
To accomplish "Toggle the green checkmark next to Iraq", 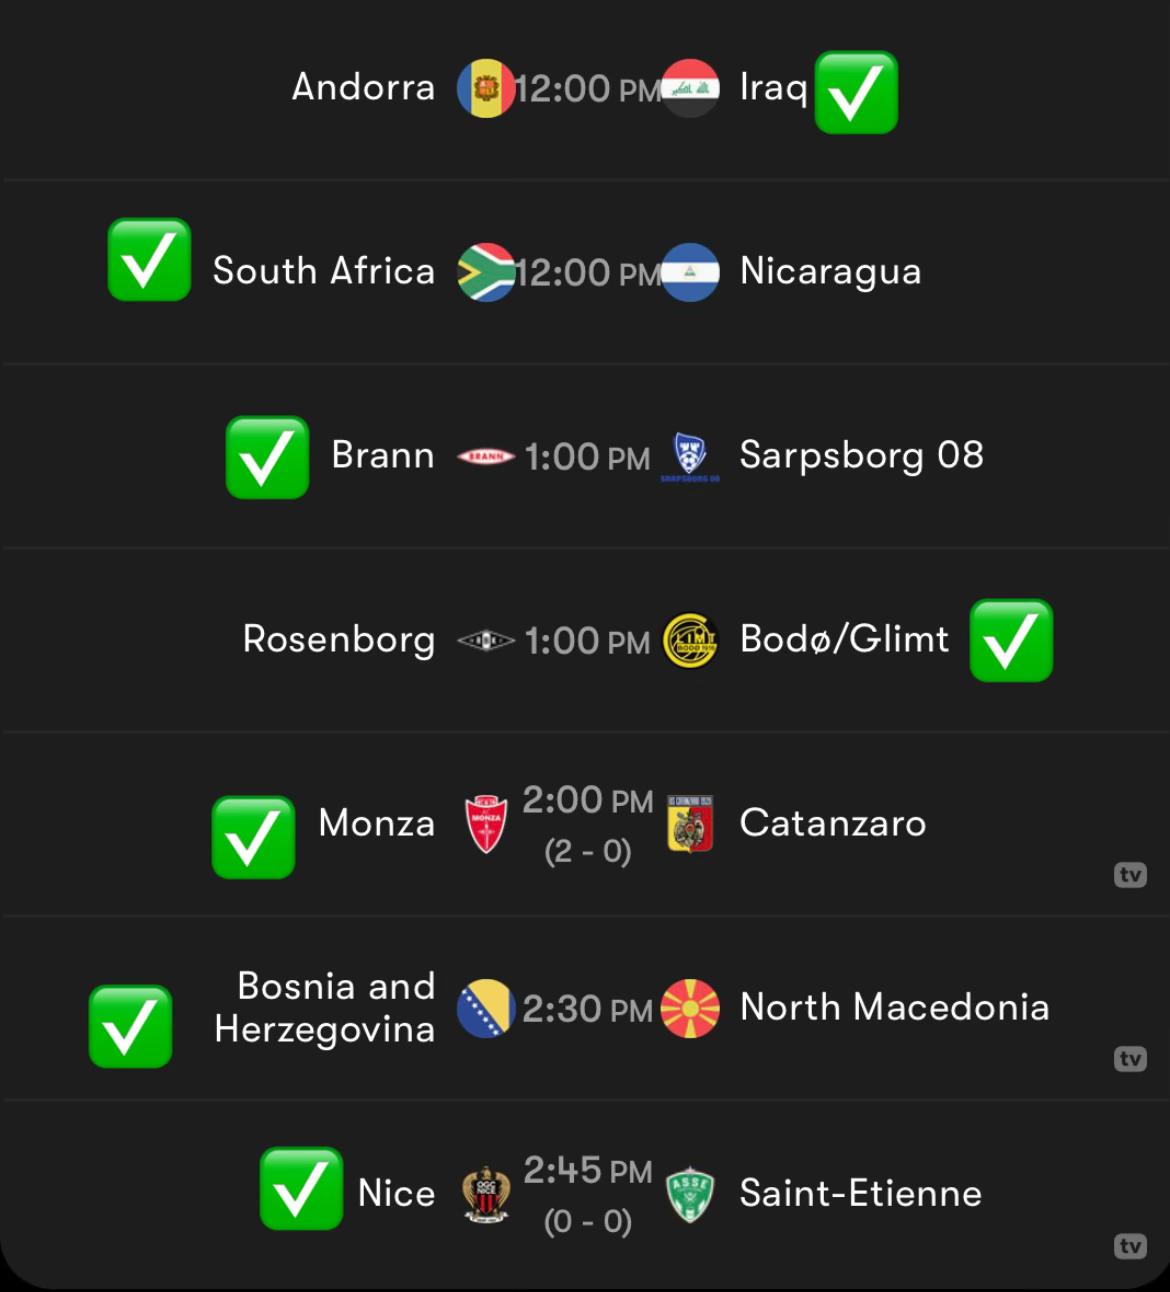I will (856, 93).
